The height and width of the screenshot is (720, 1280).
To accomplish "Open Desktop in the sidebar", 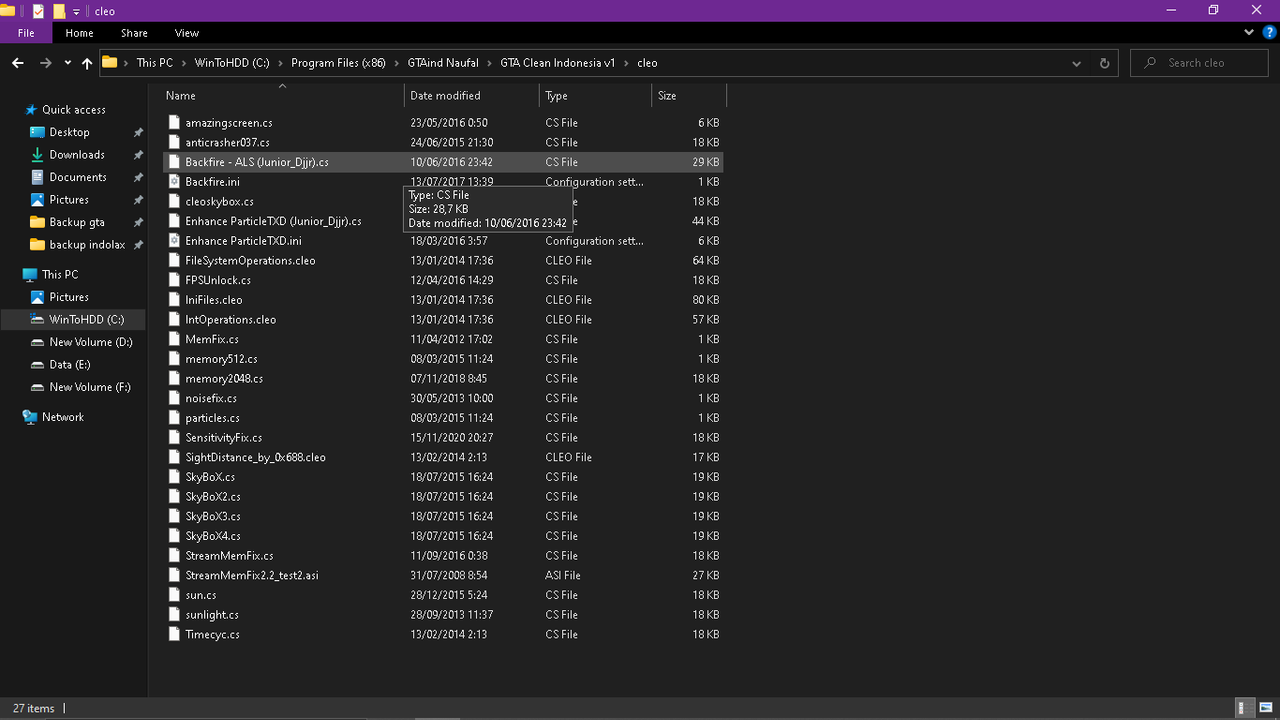I will point(69,132).
